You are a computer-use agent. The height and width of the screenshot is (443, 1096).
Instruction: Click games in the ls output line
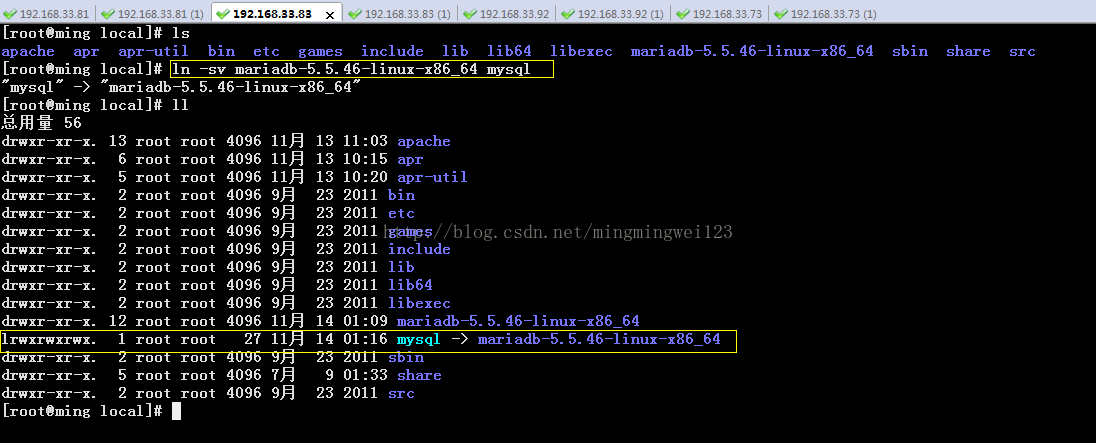pyautogui.click(x=320, y=51)
